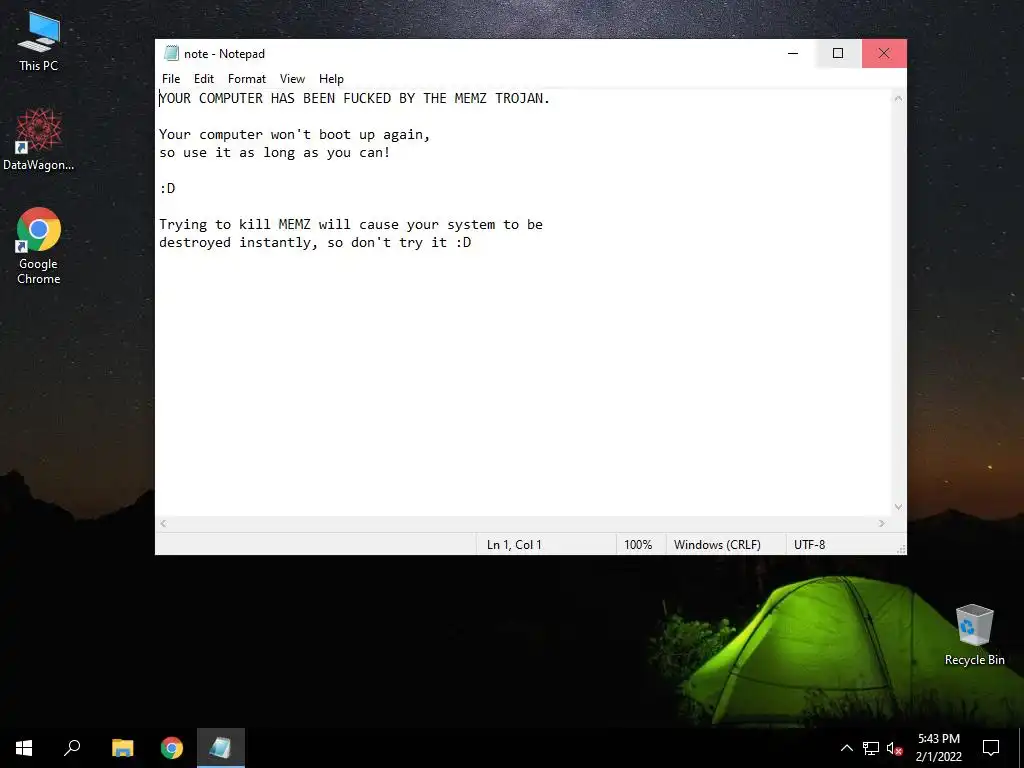Viewport: 1024px width, 768px height.
Task: Open the clock showing 5:43 PM
Action: tap(938, 748)
